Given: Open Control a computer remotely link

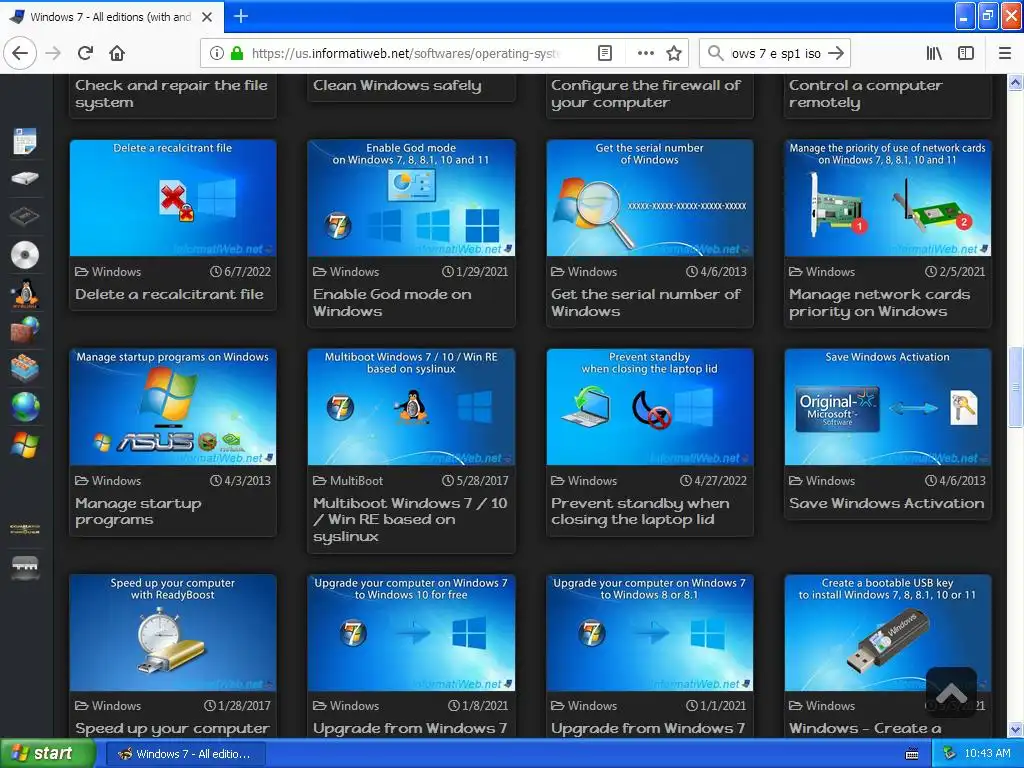Looking at the screenshot, I should point(865,94).
